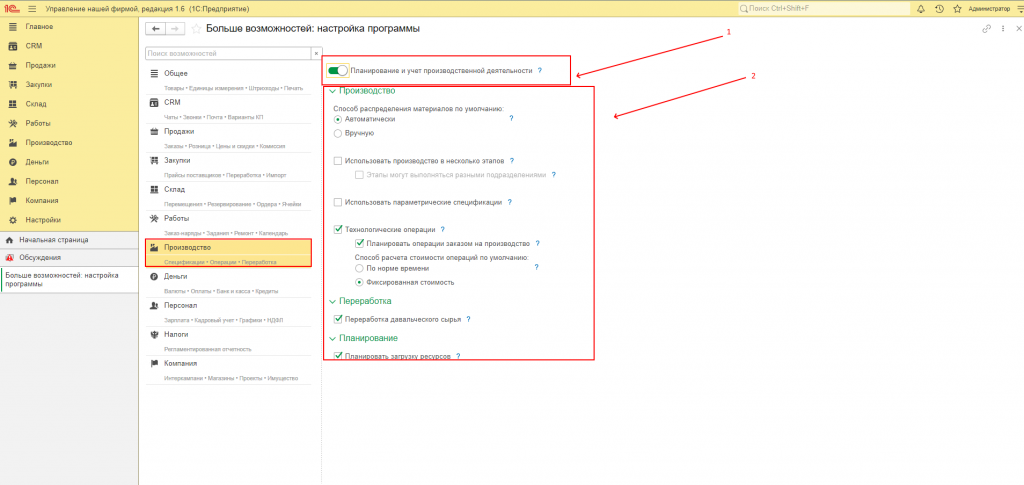Open help for Планировать операции заказом на производство

pyautogui.click(x=537, y=243)
